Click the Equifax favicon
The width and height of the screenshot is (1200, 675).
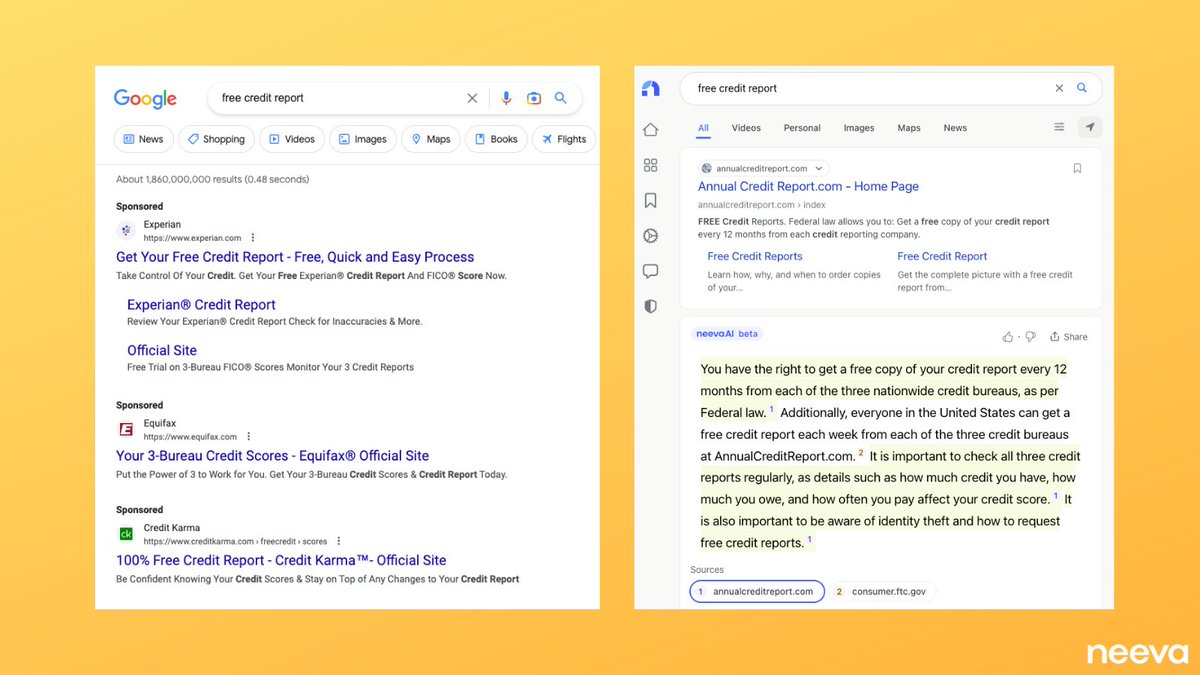[126, 430]
